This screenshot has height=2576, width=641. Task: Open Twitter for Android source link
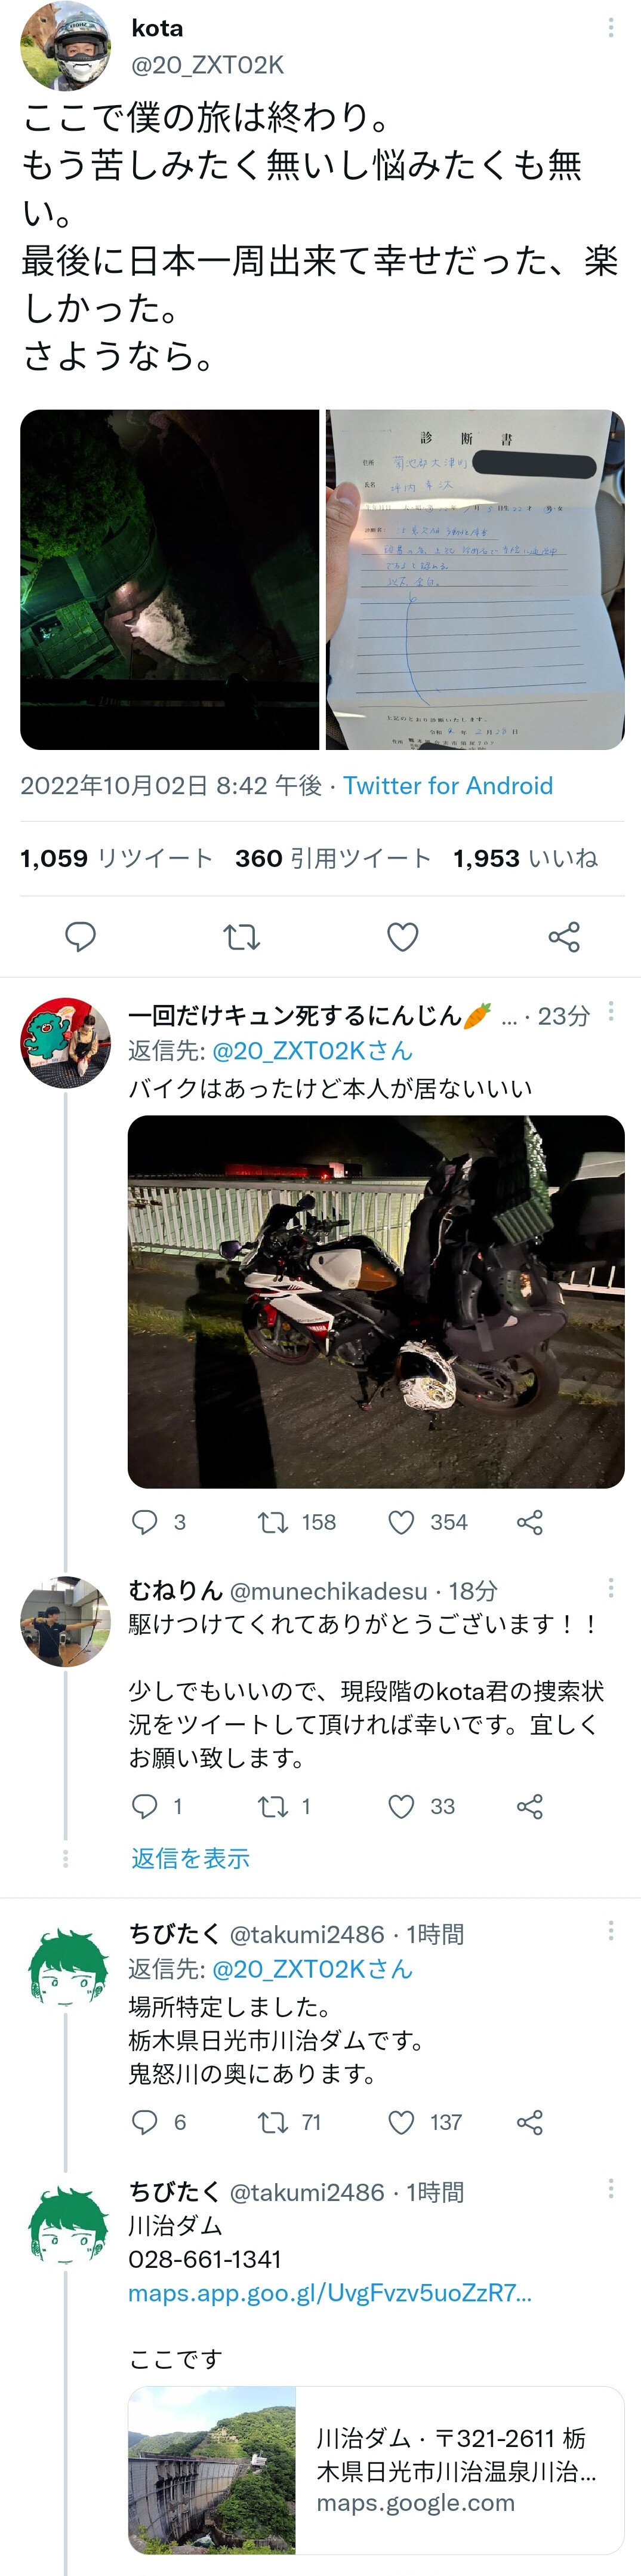click(x=448, y=786)
